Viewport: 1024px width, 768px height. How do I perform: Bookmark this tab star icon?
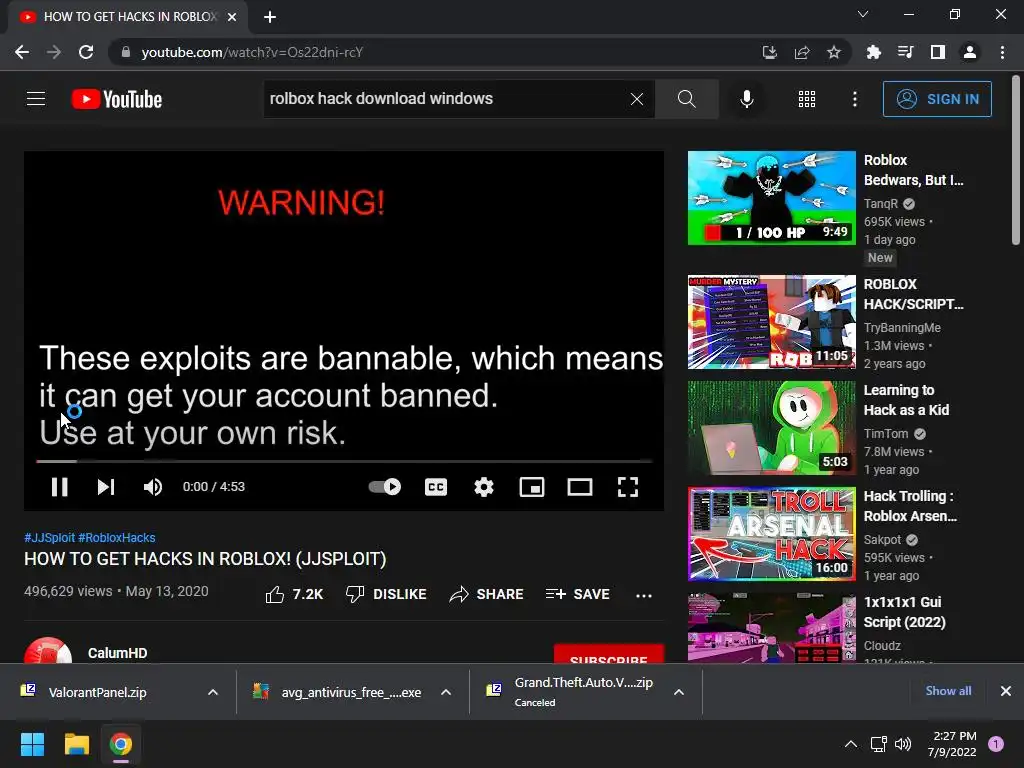(834, 52)
